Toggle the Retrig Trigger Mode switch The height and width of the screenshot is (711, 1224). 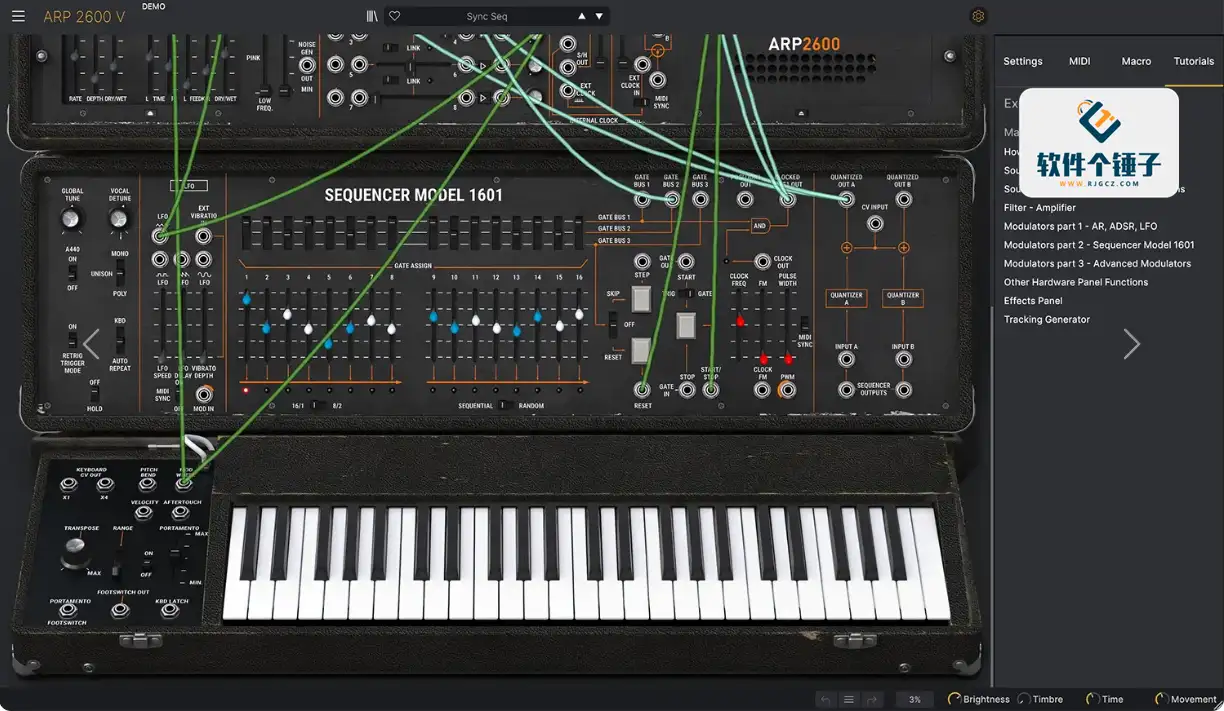click(x=72, y=338)
